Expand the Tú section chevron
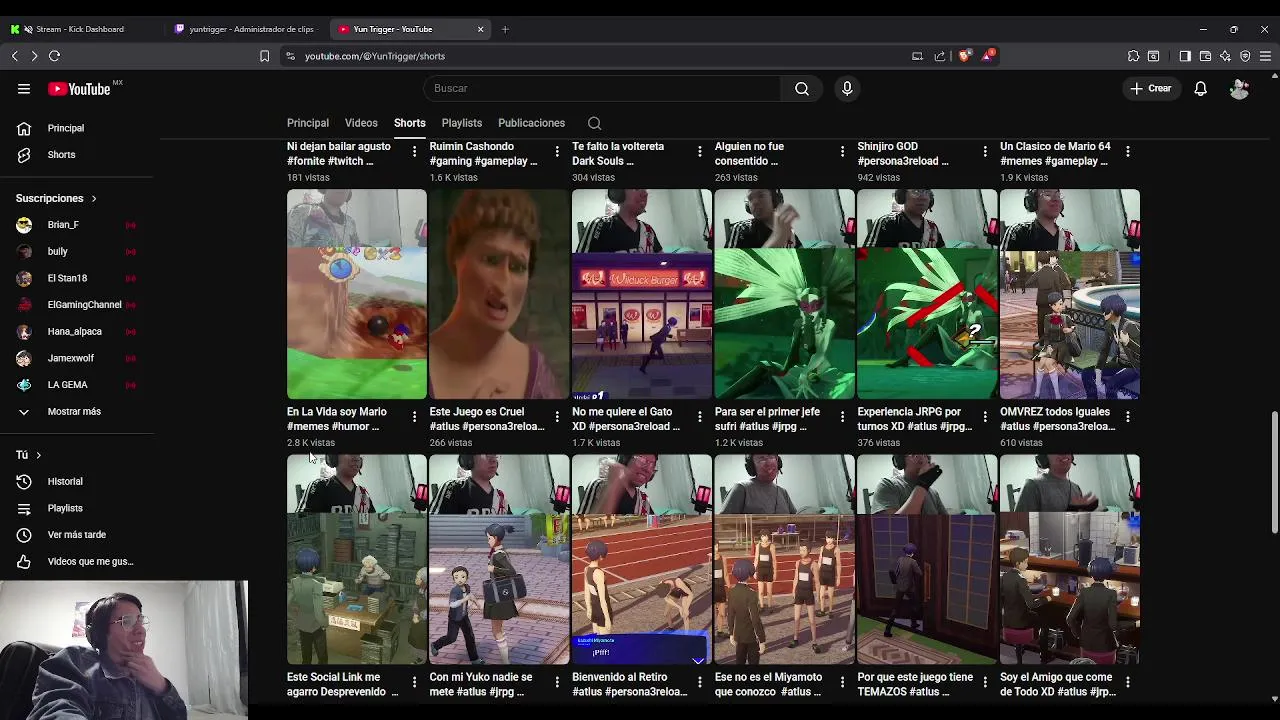This screenshot has width=1280, height=720. [38, 455]
